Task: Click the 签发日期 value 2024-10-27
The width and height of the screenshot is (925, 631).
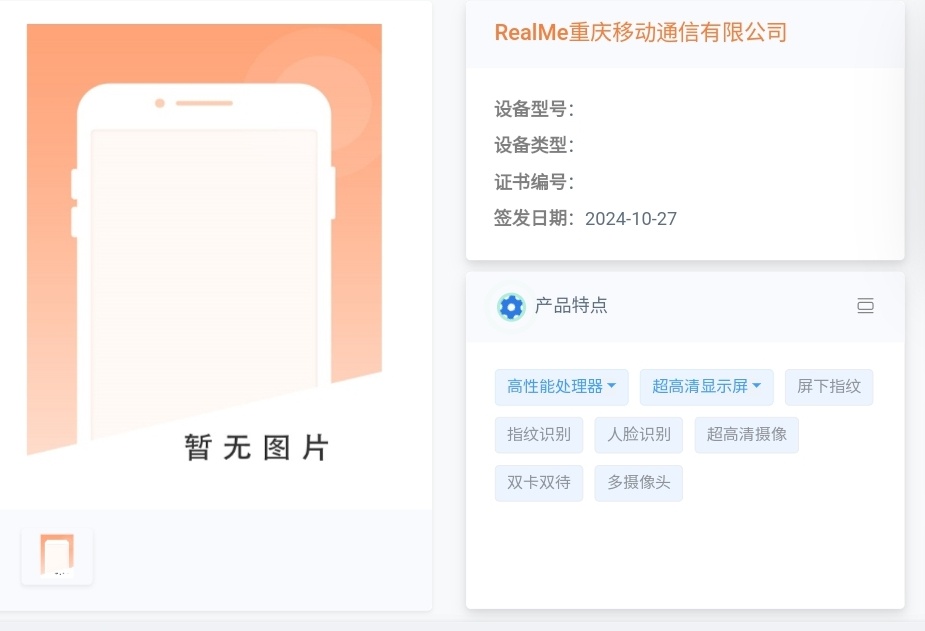Action: 631,219
